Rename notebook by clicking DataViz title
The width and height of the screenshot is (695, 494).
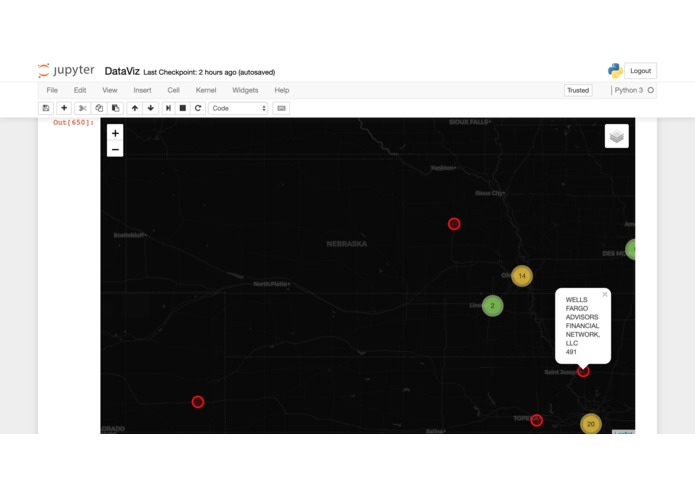(122, 71)
